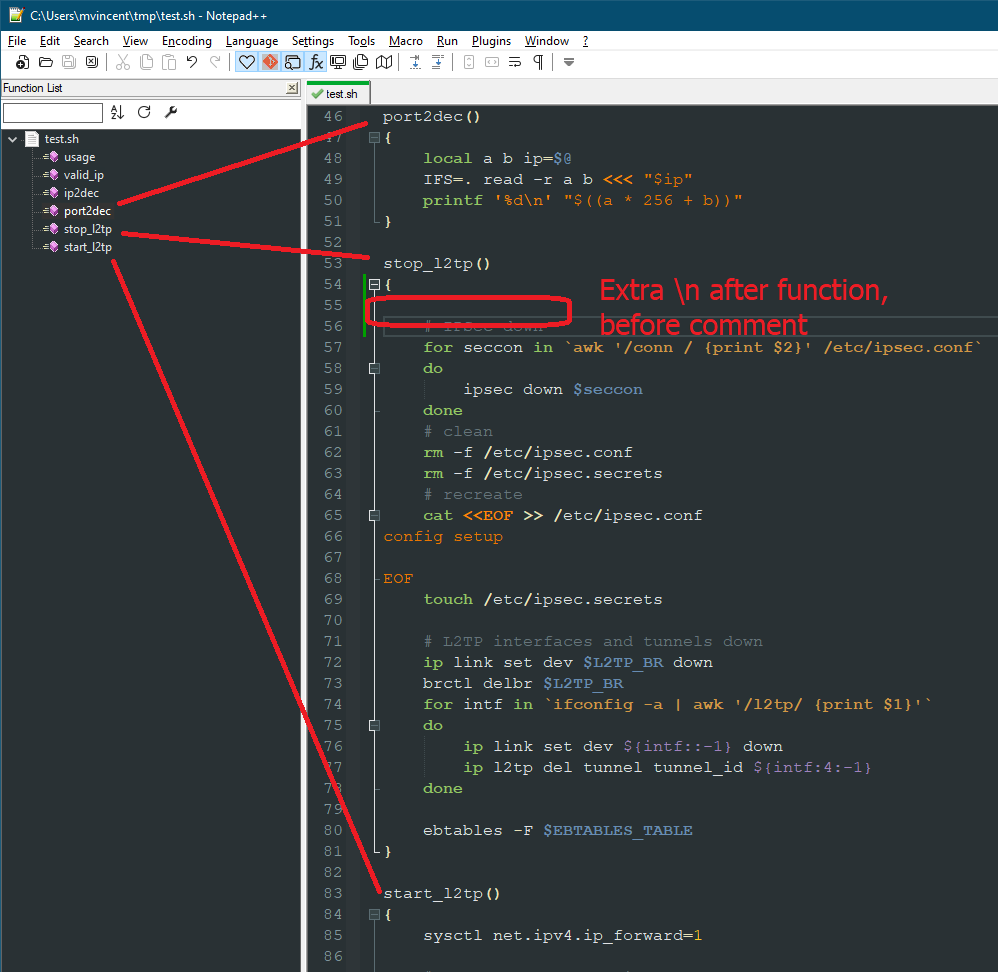Collapse the do block fold at line 58

pyautogui.click(x=374, y=369)
